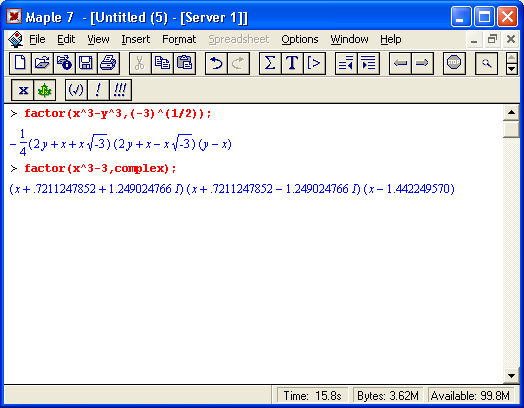Screen dimensions: 524x408
Task: Open the Edit menu
Action: pyautogui.click(x=66, y=39)
